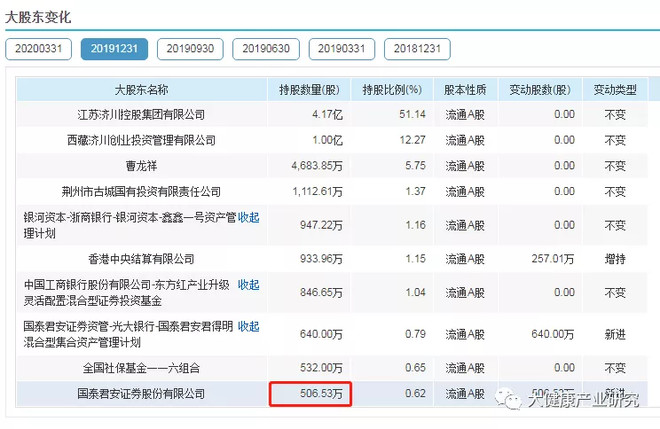Click the 大股东名称 column header

pos(141,89)
